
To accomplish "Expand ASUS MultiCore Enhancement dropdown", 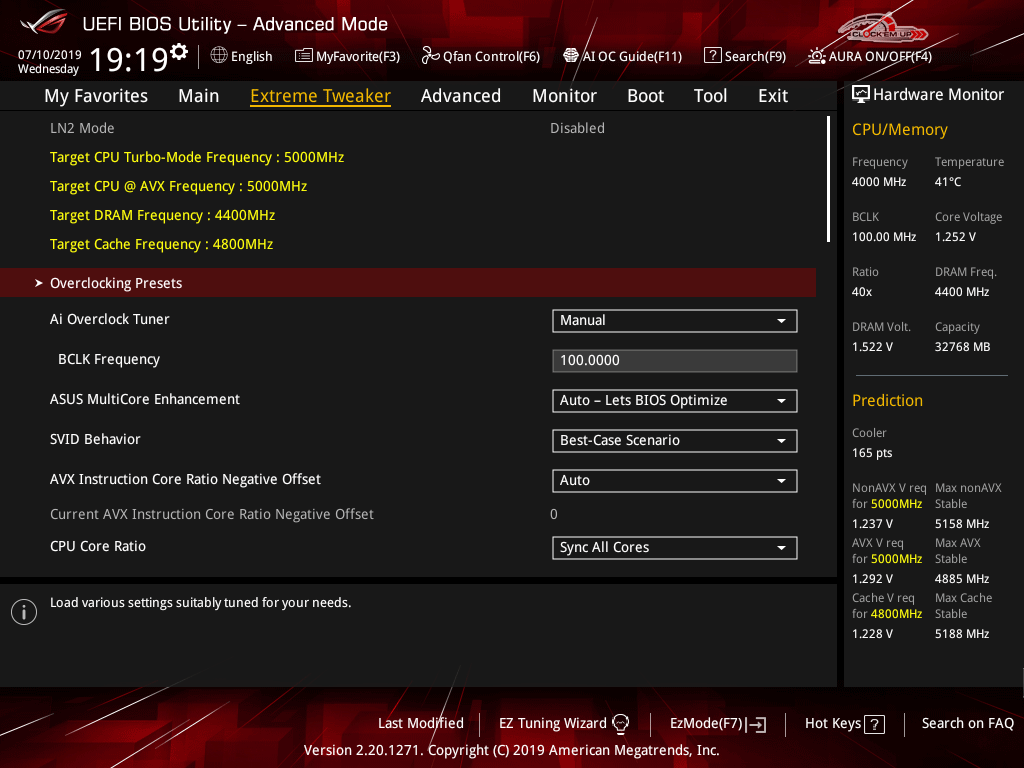I will click(674, 401).
